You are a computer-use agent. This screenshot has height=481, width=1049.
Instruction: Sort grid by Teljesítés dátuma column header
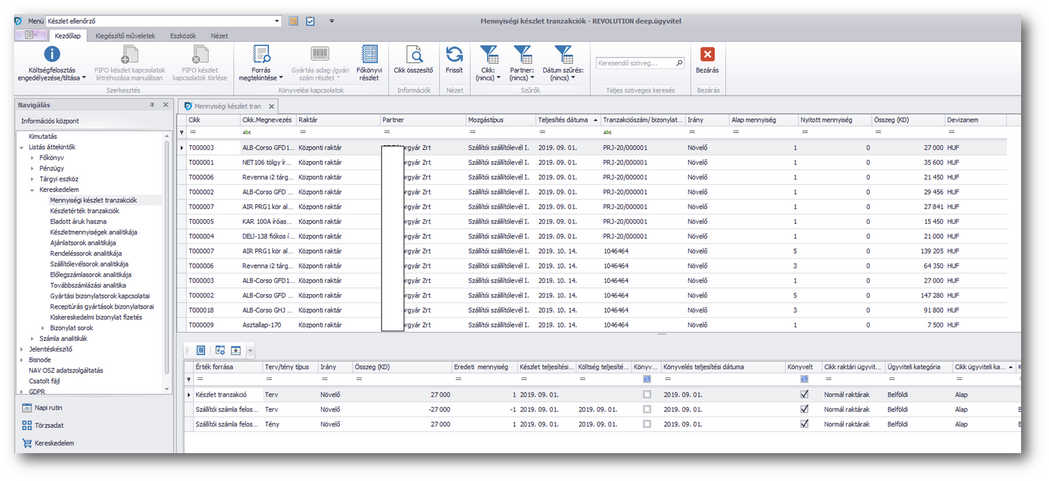pos(564,119)
